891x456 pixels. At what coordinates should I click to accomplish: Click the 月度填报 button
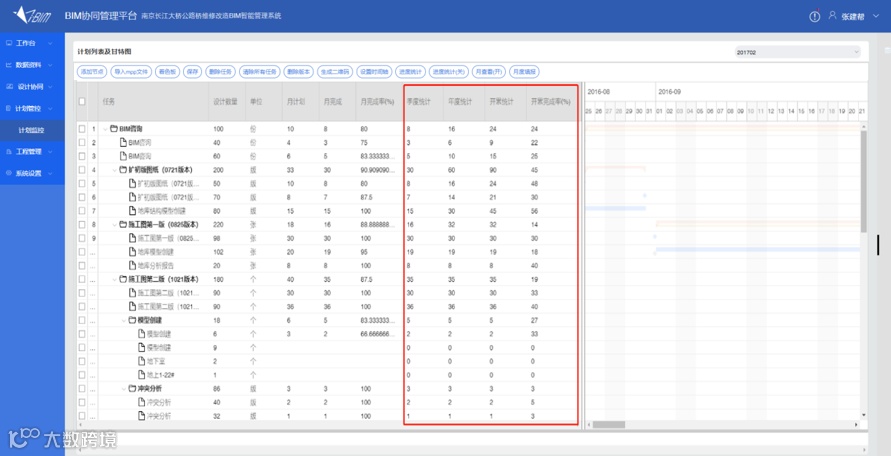coord(524,72)
